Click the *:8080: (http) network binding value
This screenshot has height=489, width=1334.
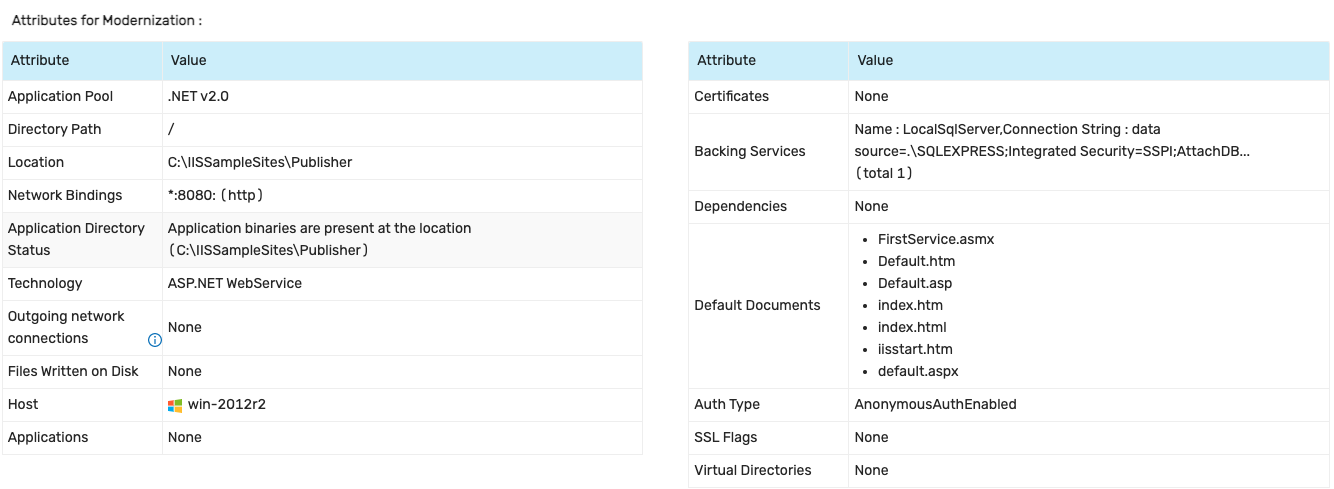click(x=215, y=196)
